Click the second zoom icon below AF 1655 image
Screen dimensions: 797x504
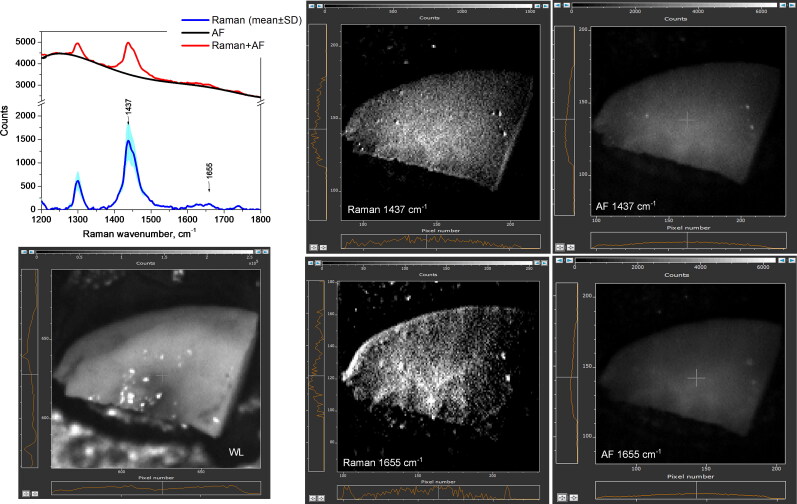573,497
